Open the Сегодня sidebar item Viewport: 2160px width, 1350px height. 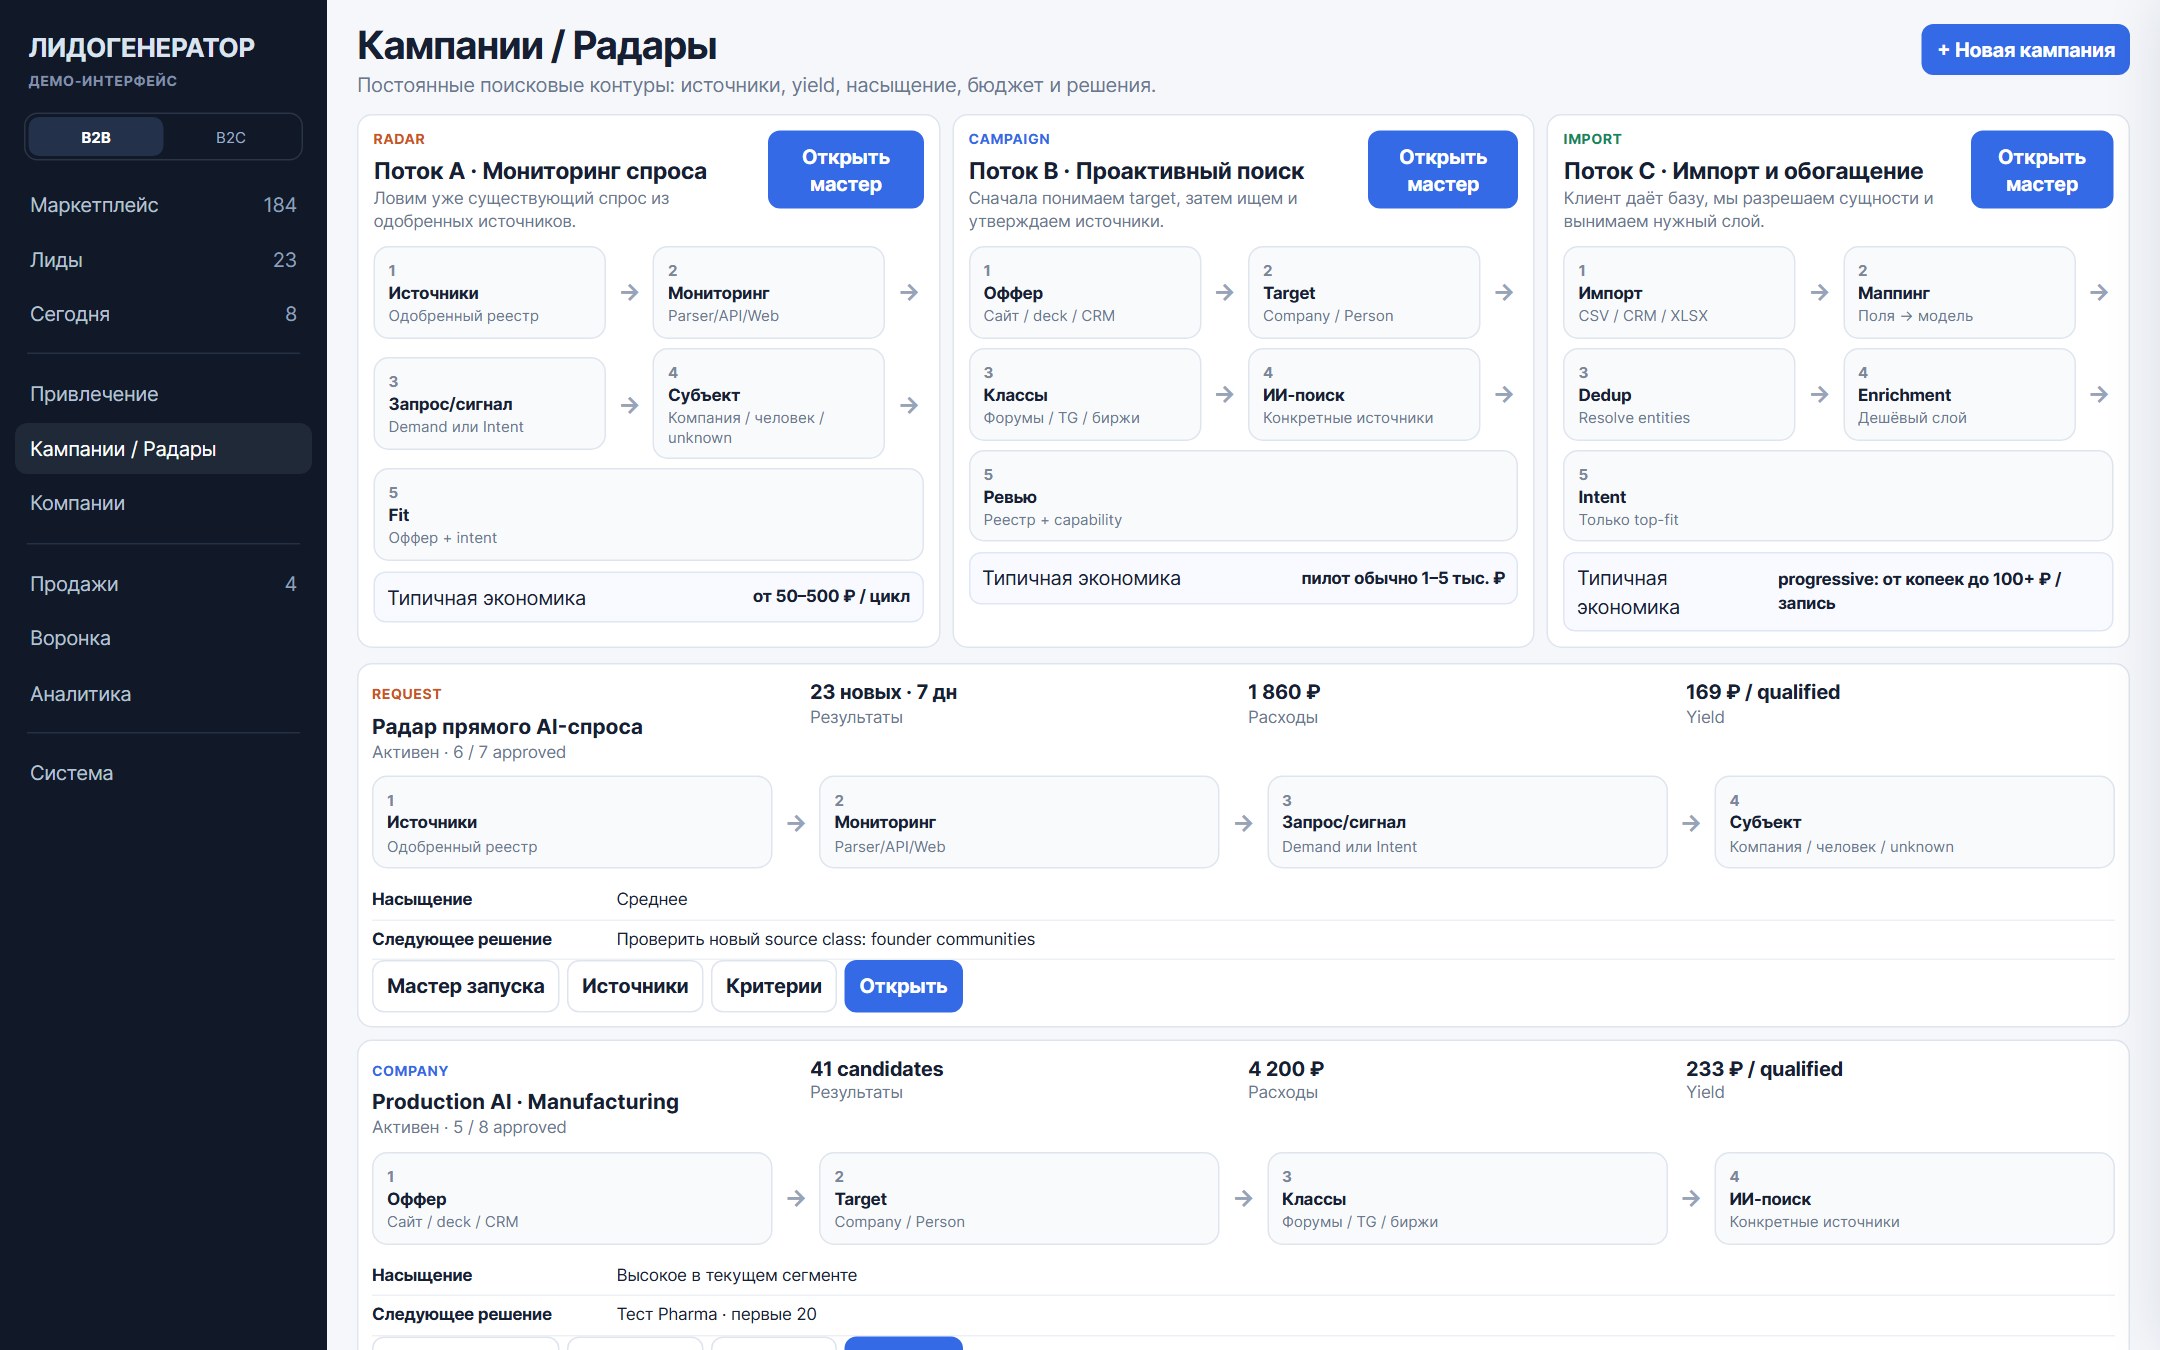[x=163, y=314]
